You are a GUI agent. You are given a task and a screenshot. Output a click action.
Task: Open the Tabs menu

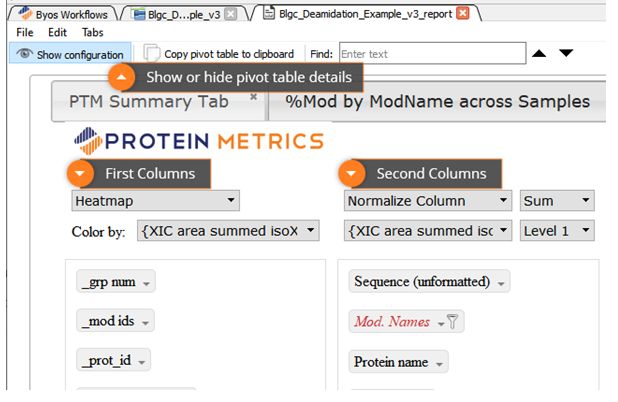(x=93, y=32)
